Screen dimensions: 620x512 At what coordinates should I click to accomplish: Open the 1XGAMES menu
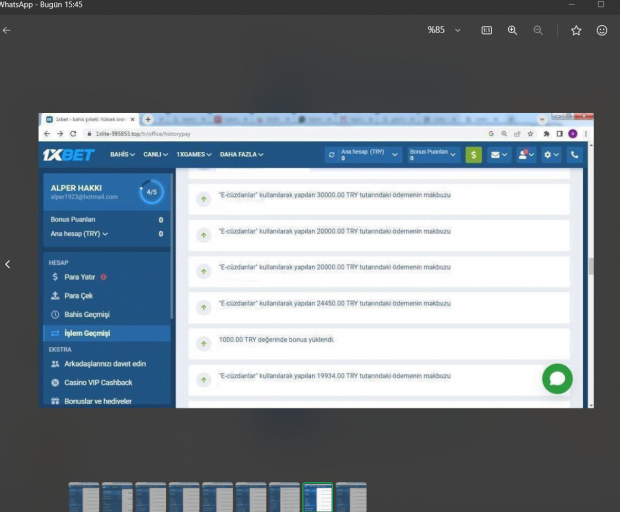[x=194, y=154]
